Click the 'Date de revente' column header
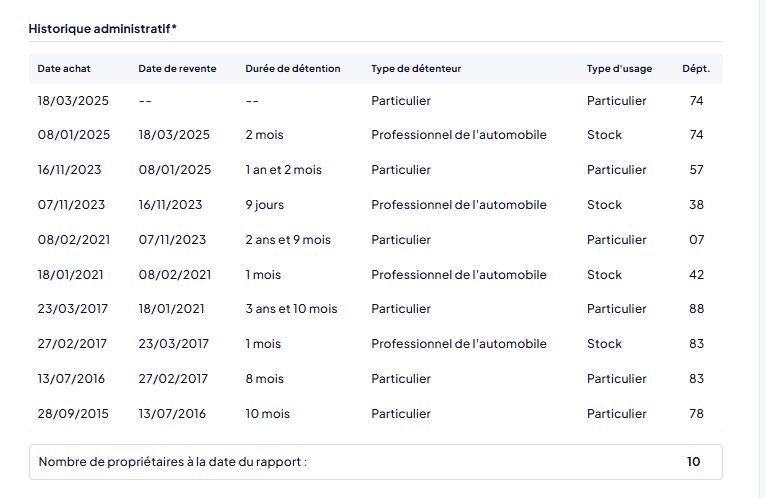Screen dimensions: 766x498 (x=175, y=69)
